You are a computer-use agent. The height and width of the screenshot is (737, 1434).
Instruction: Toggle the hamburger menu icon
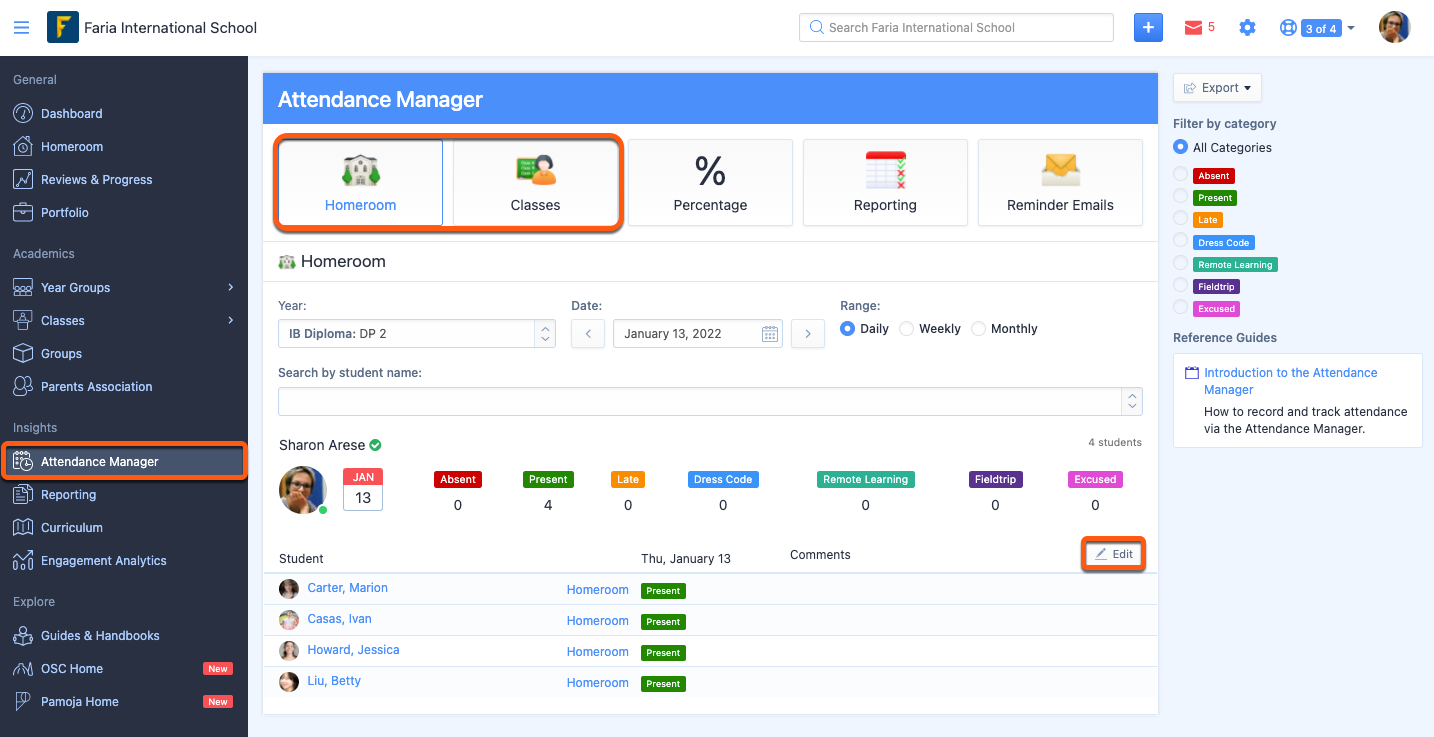coord(21,28)
